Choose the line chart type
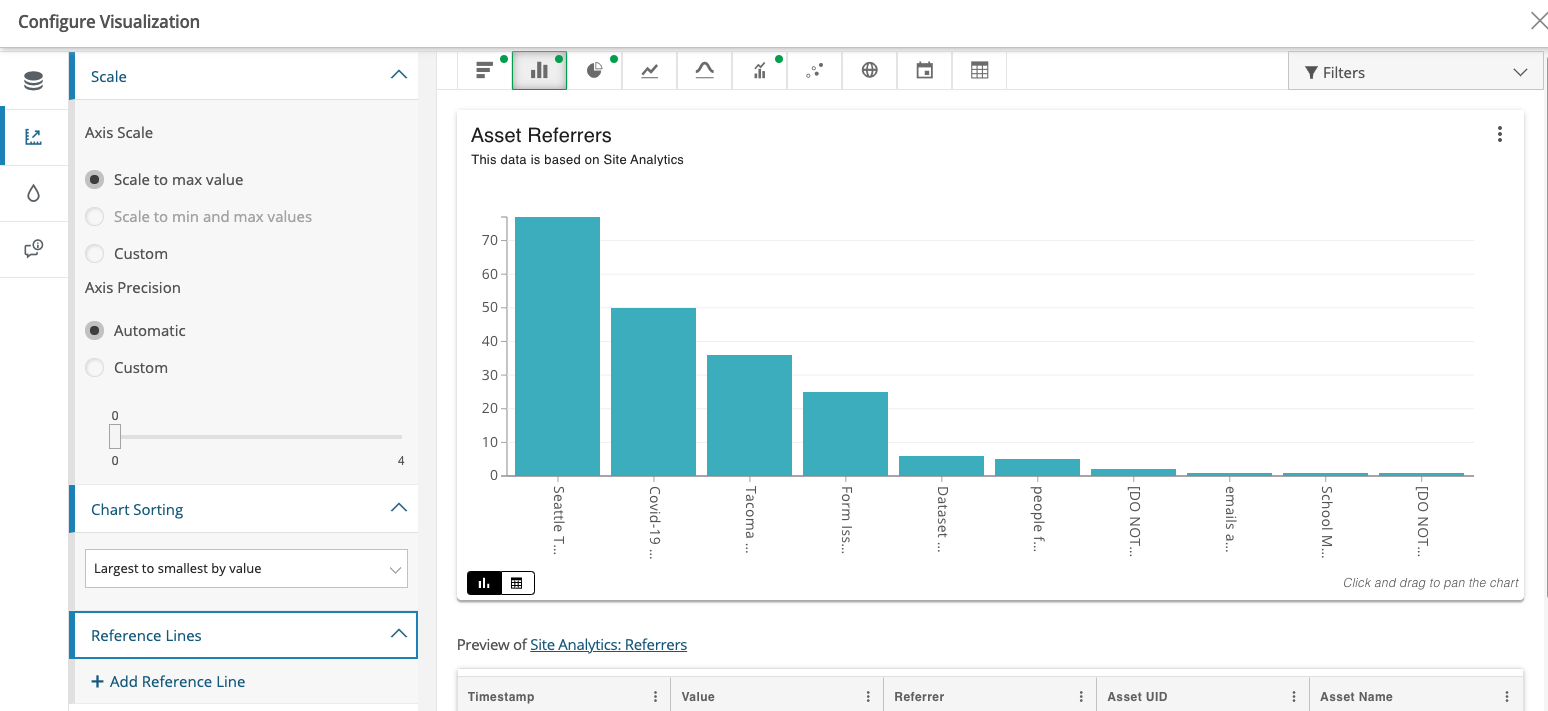 point(650,71)
